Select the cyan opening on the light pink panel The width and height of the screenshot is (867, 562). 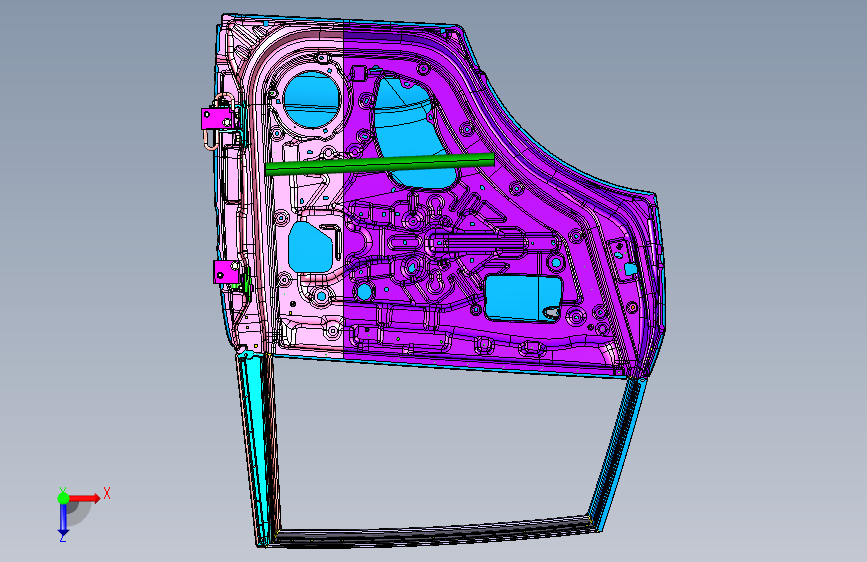(310, 247)
